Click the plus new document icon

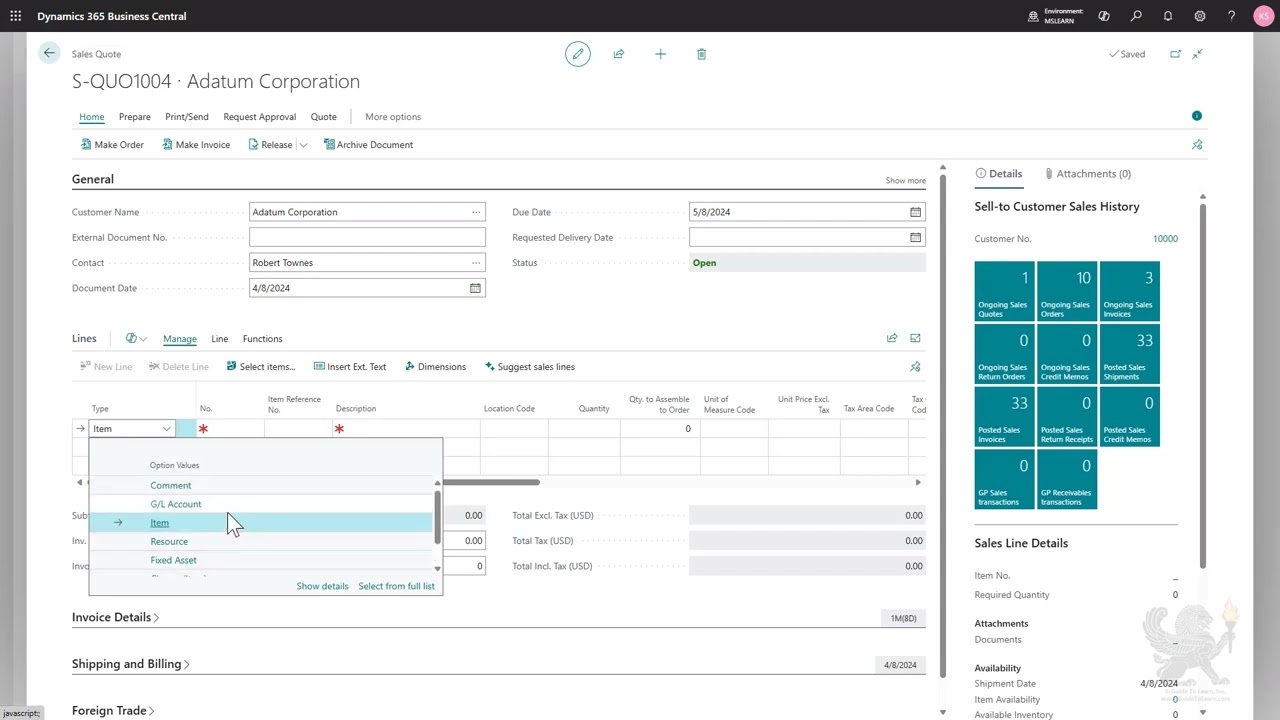(660, 54)
